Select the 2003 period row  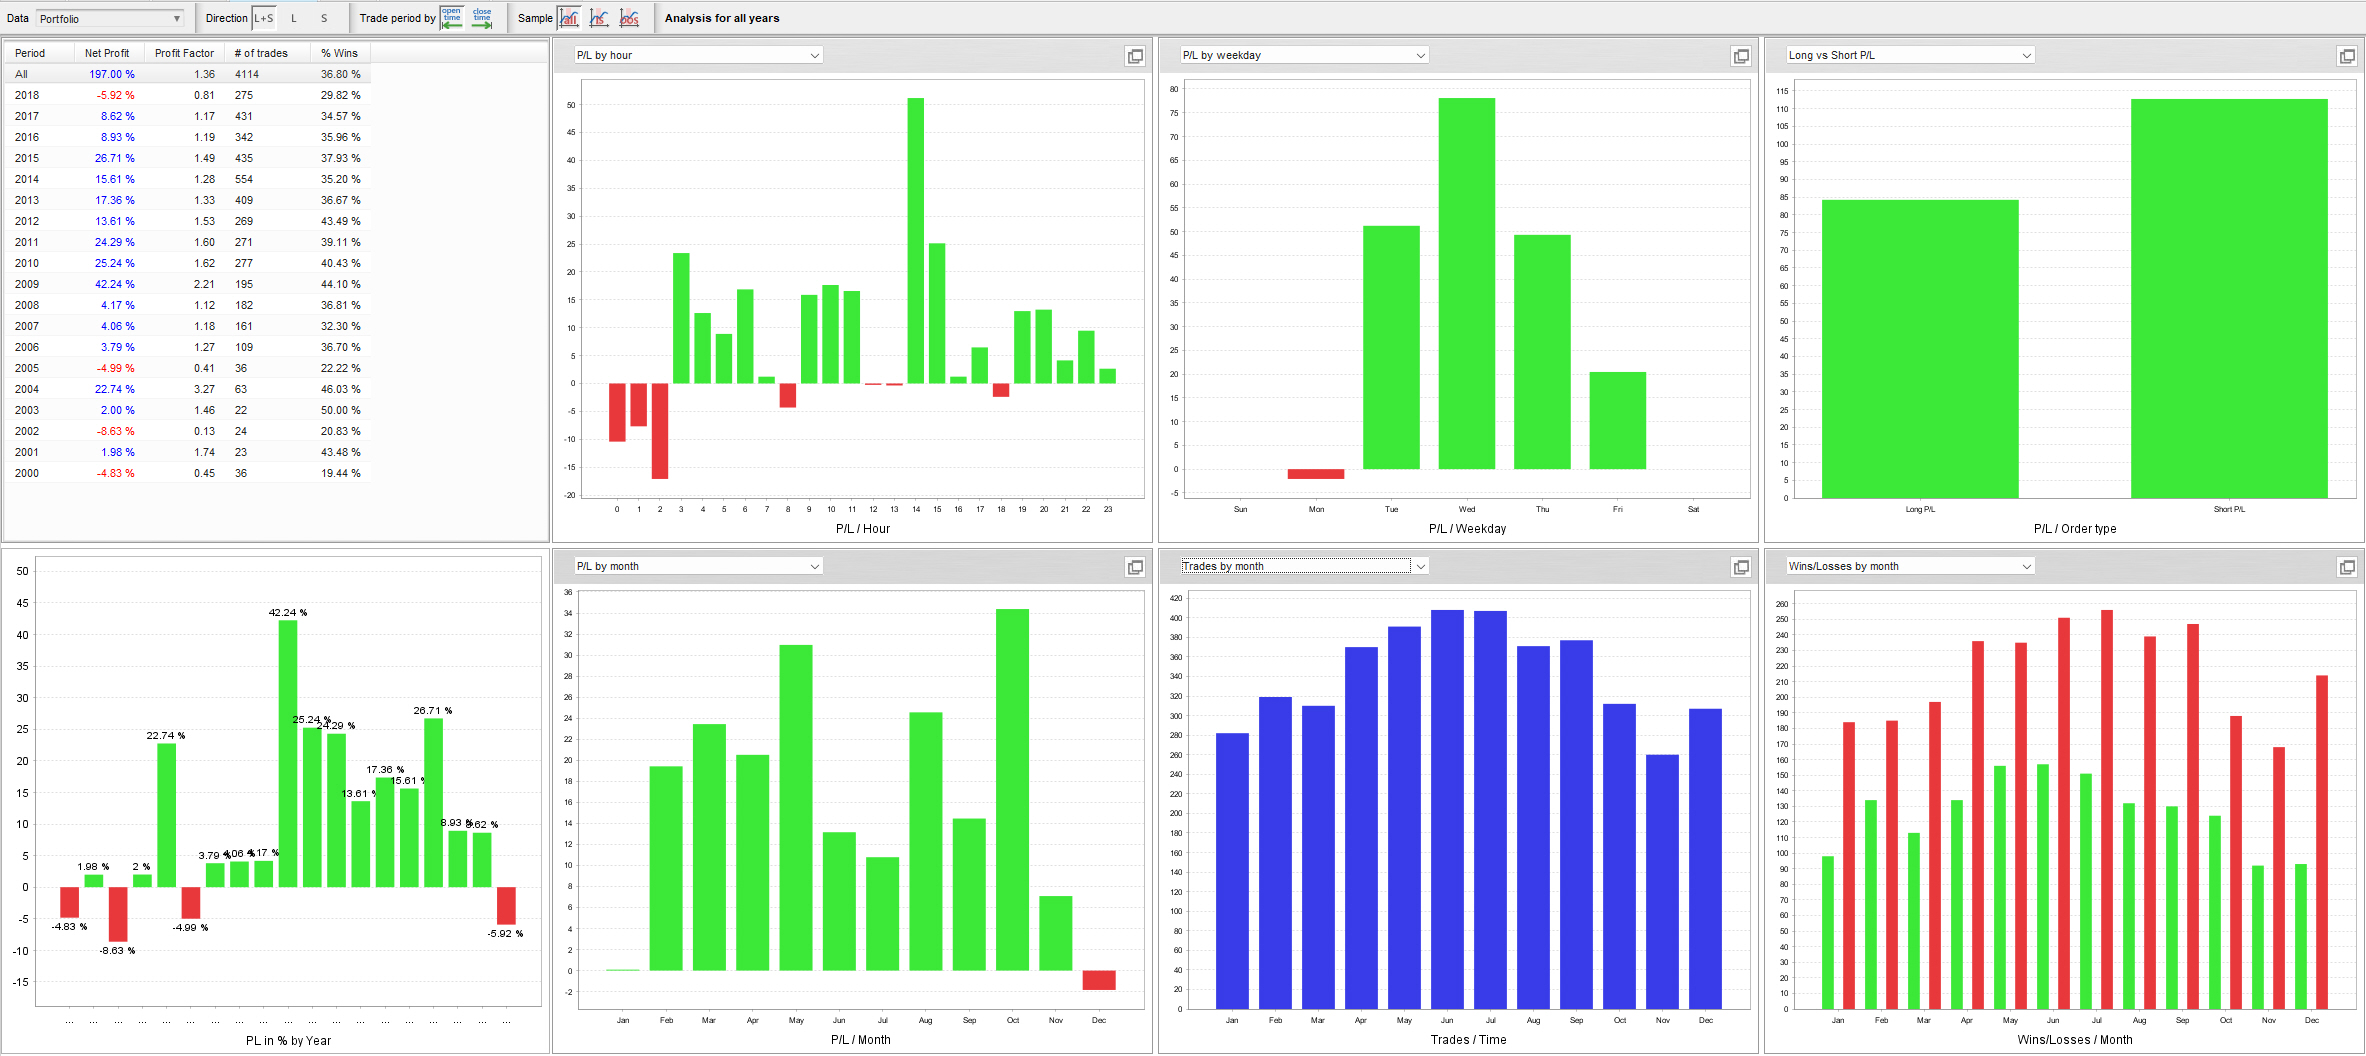point(188,410)
